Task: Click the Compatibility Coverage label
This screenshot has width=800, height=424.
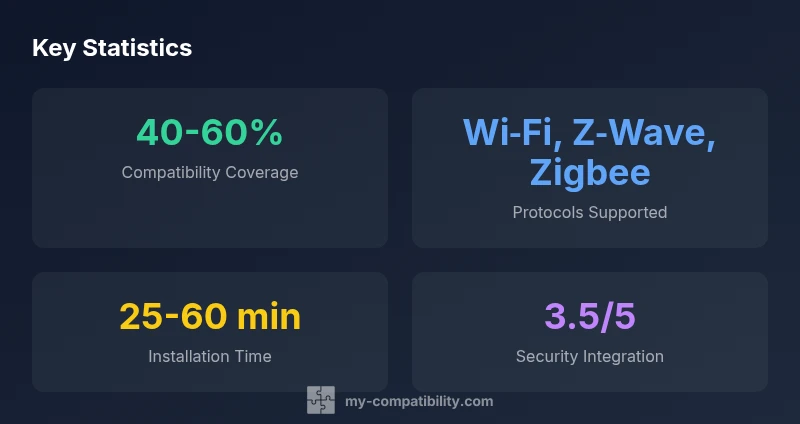Action: (x=210, y=172)
